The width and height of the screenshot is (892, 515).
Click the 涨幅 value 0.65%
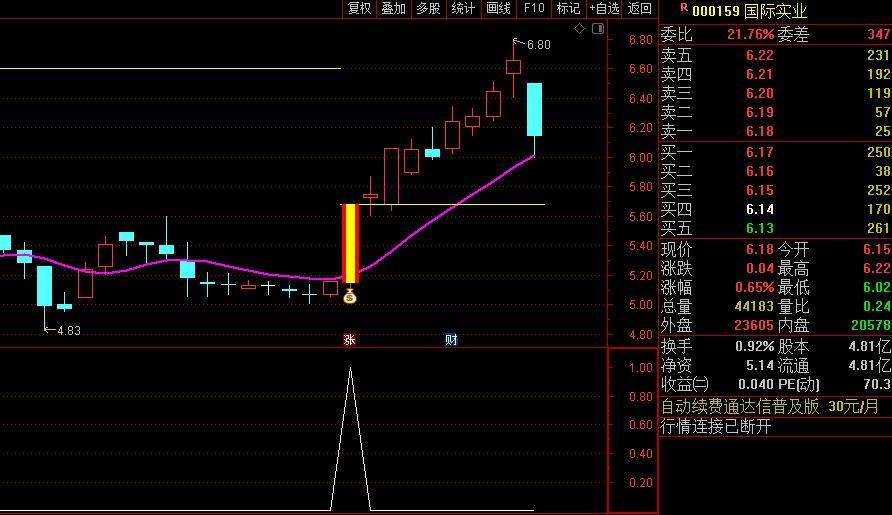point(754,287)
